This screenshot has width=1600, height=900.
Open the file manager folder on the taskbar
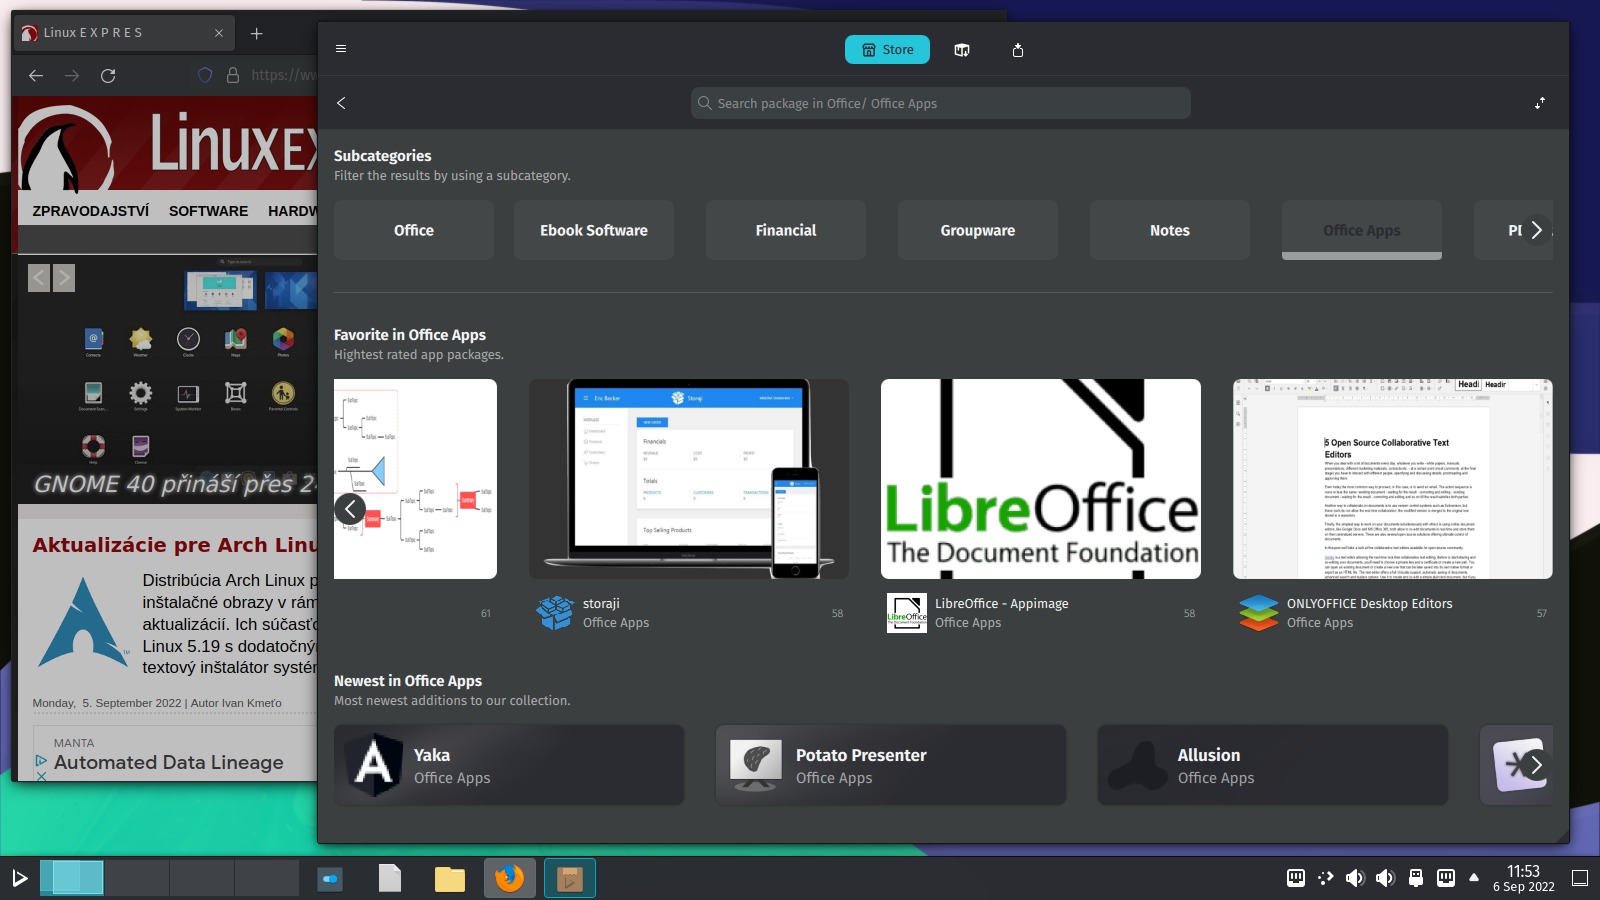tap(450, 878)
